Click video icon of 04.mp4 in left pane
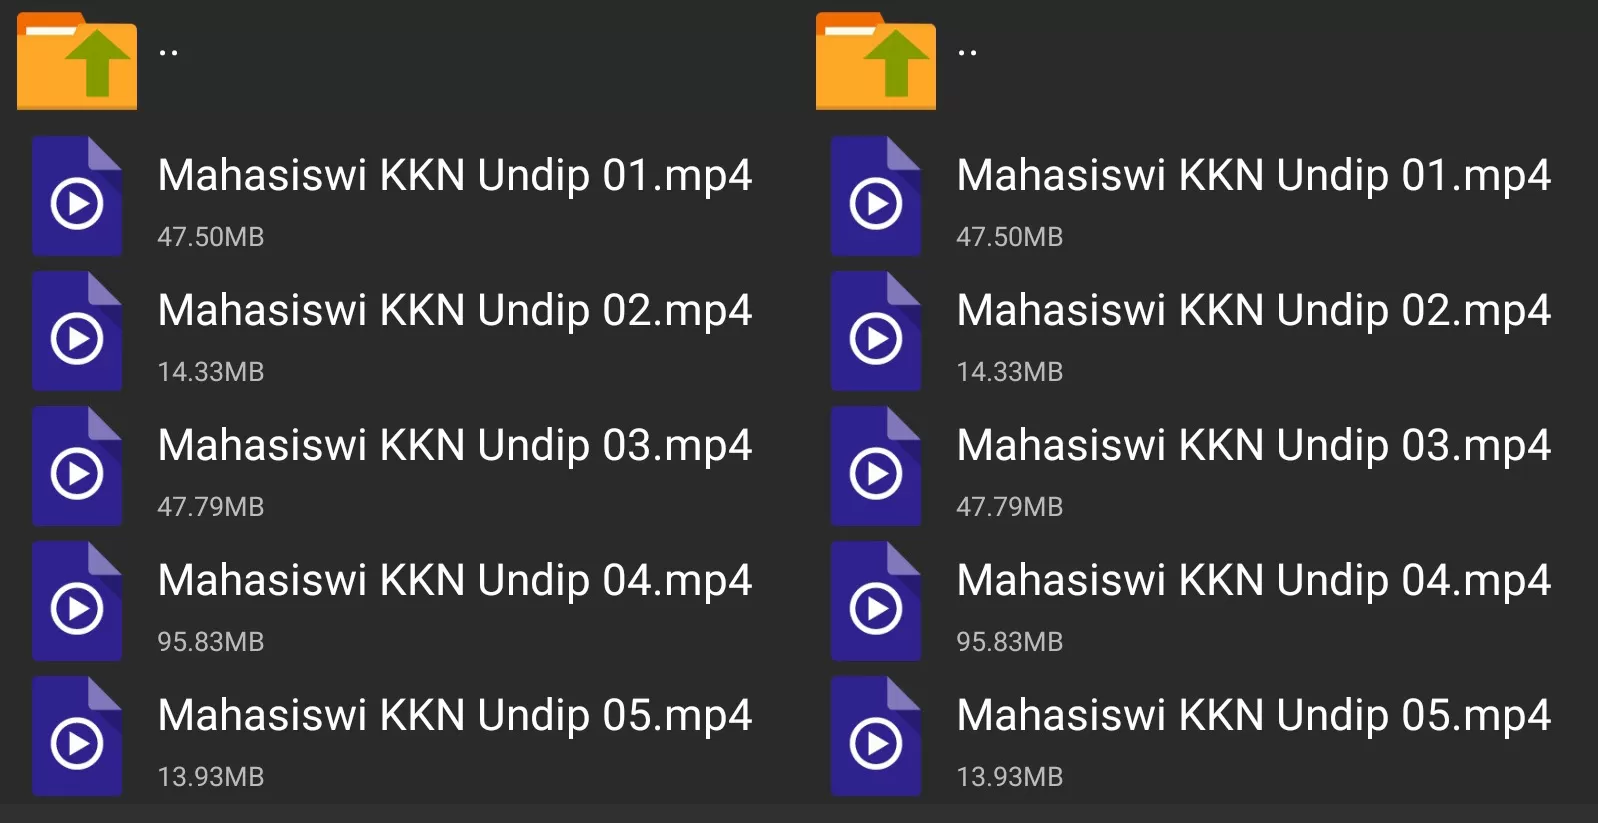 click(x=77, y=601)
